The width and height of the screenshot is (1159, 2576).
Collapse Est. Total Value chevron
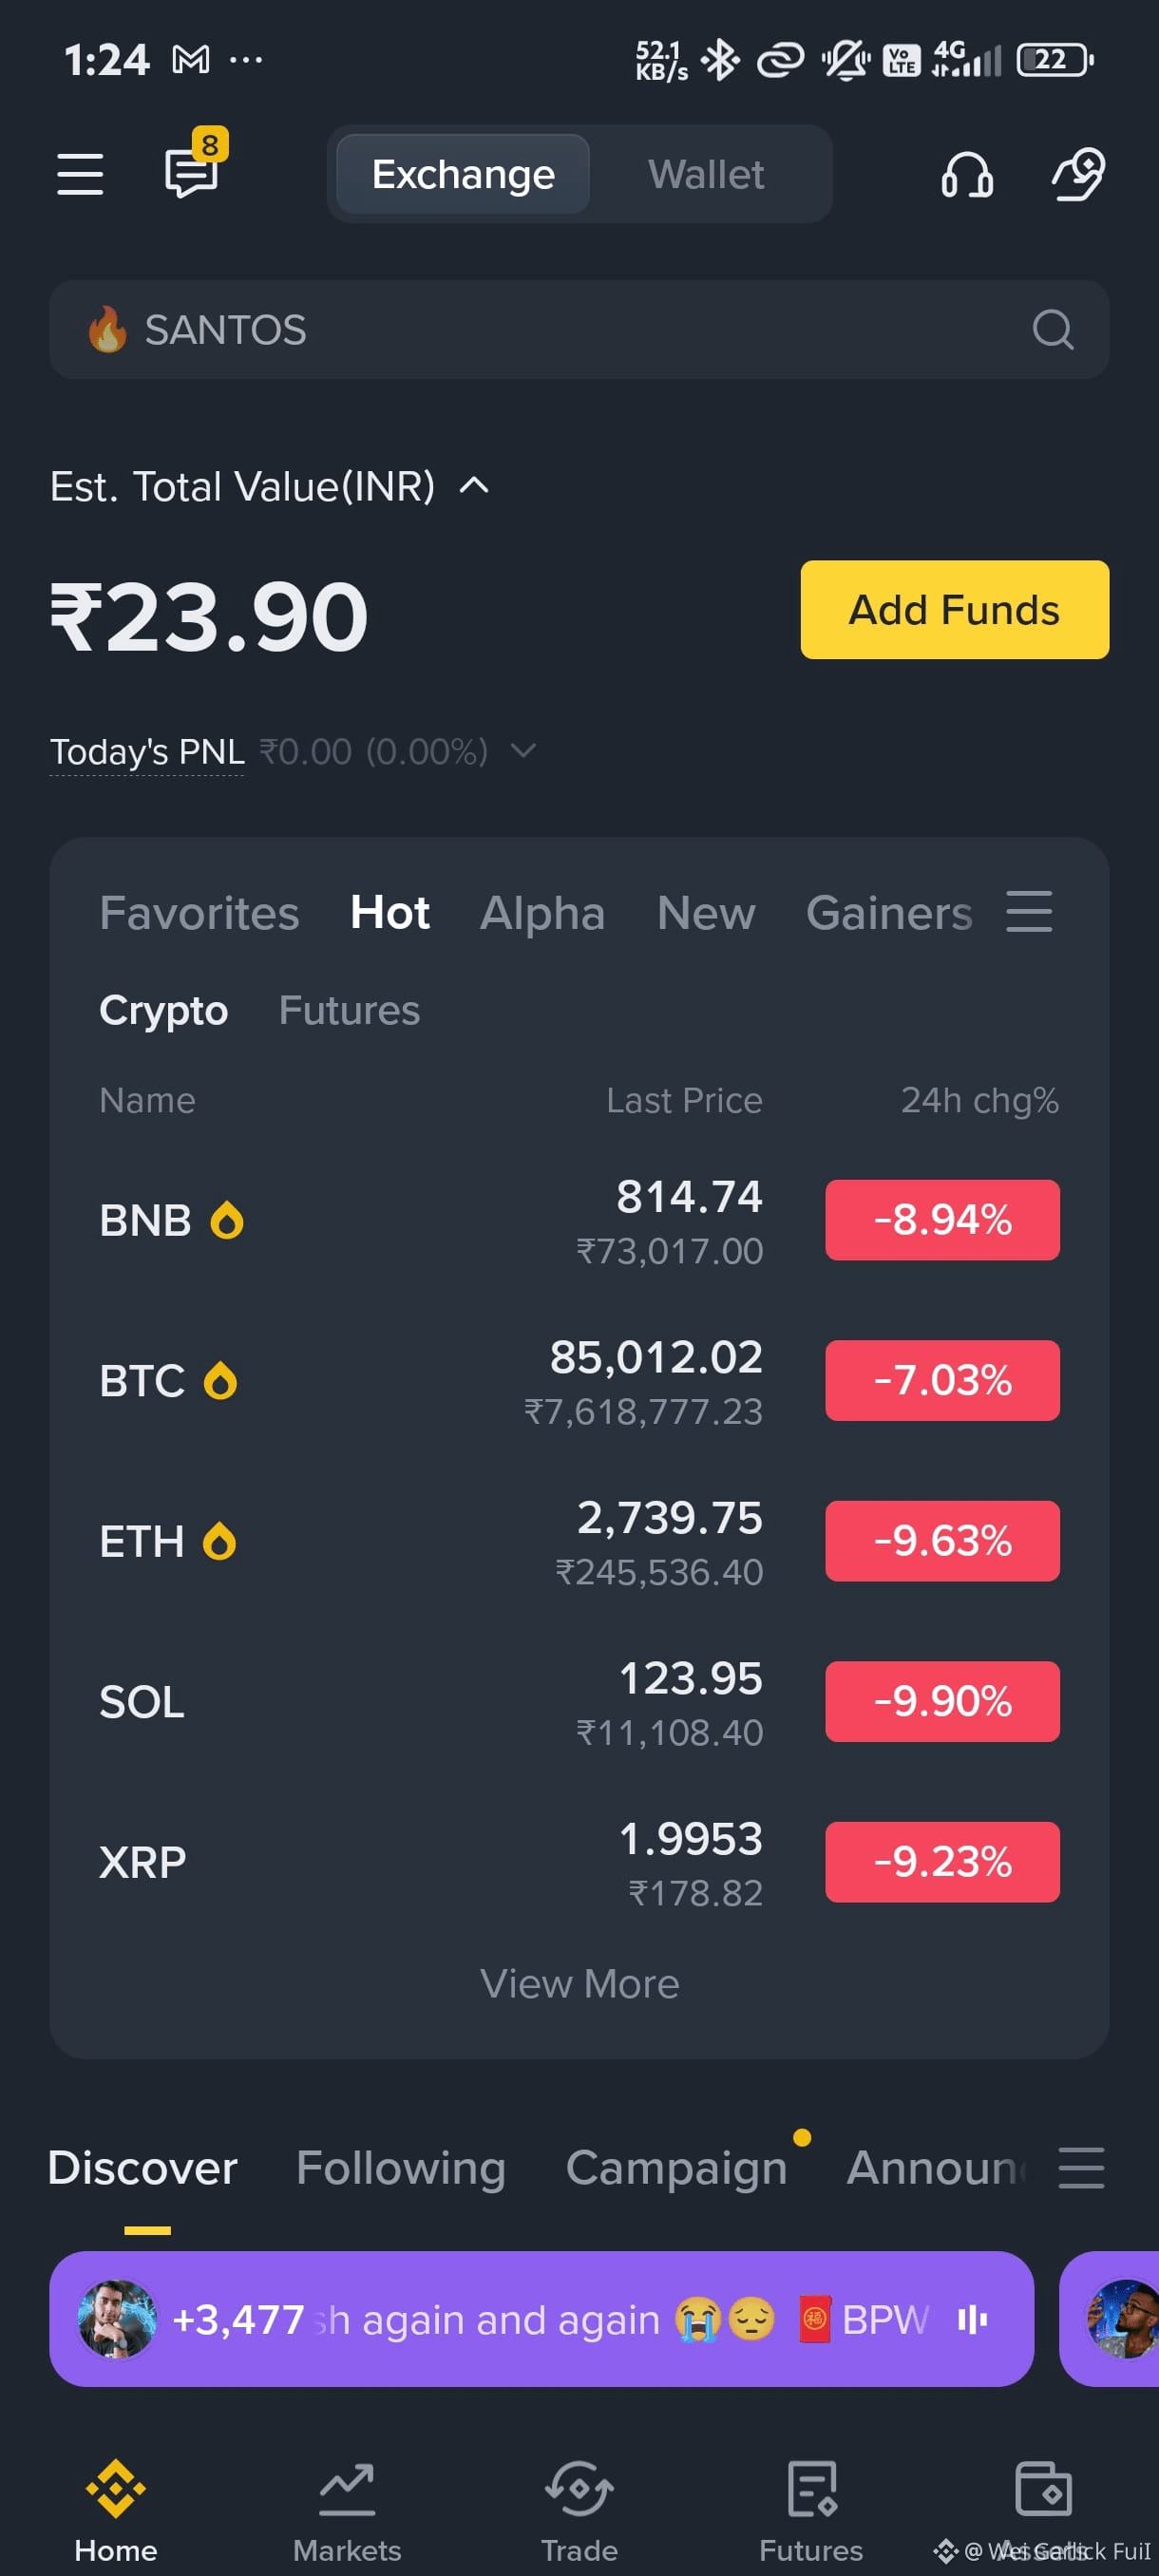click(474, 486)
